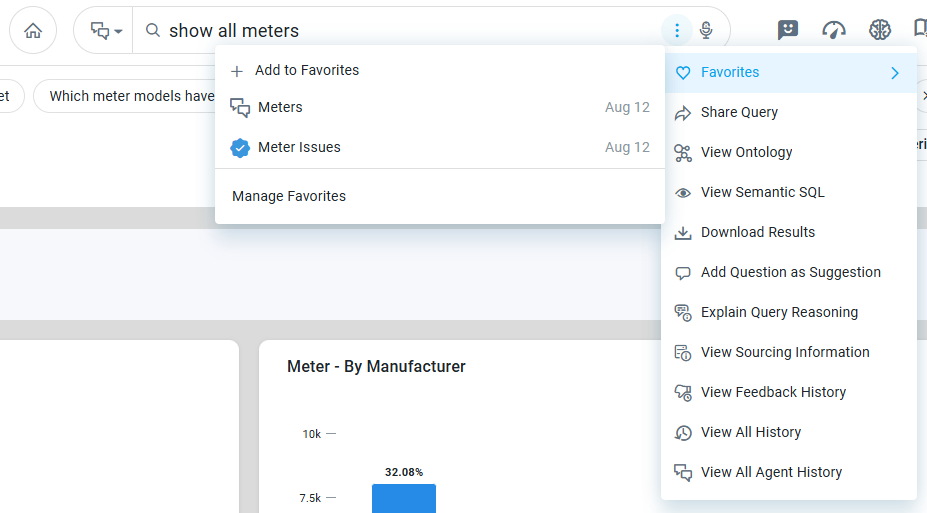
Task: Go to the home page icon
Action: (33, 30)
